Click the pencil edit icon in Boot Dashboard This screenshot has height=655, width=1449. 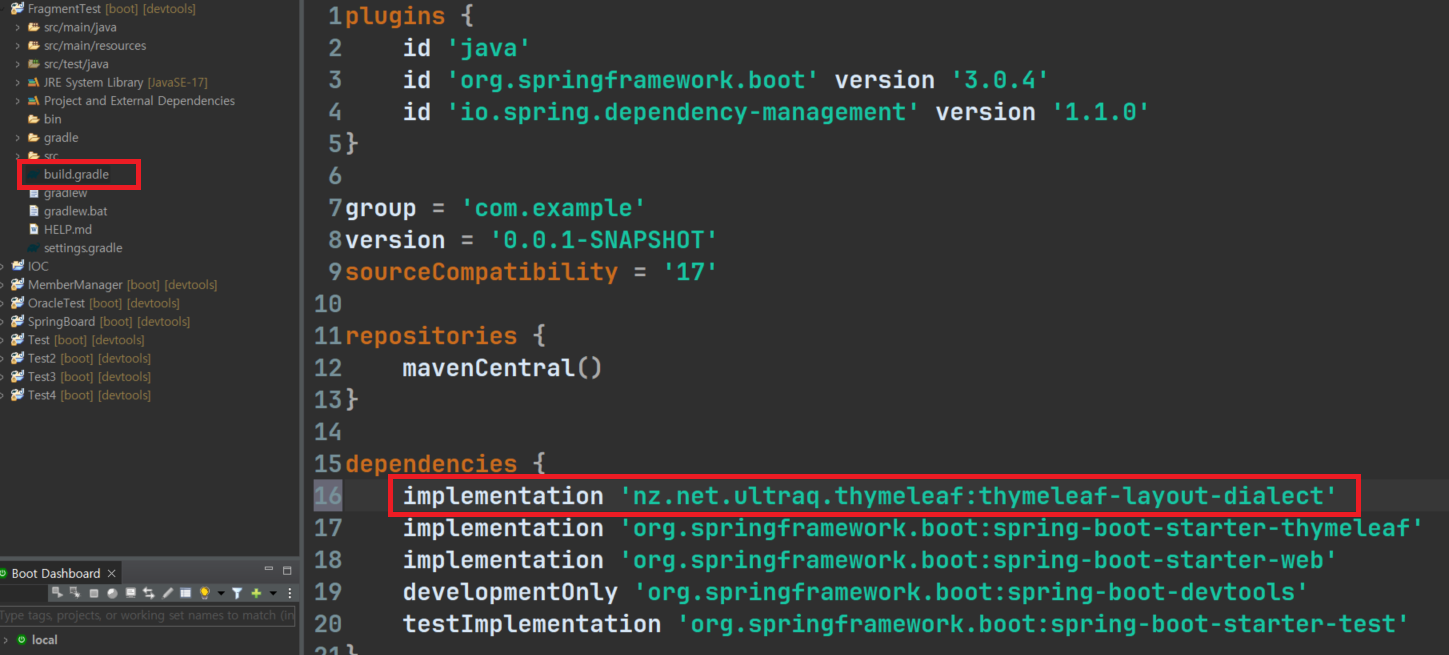coord(167,593)
